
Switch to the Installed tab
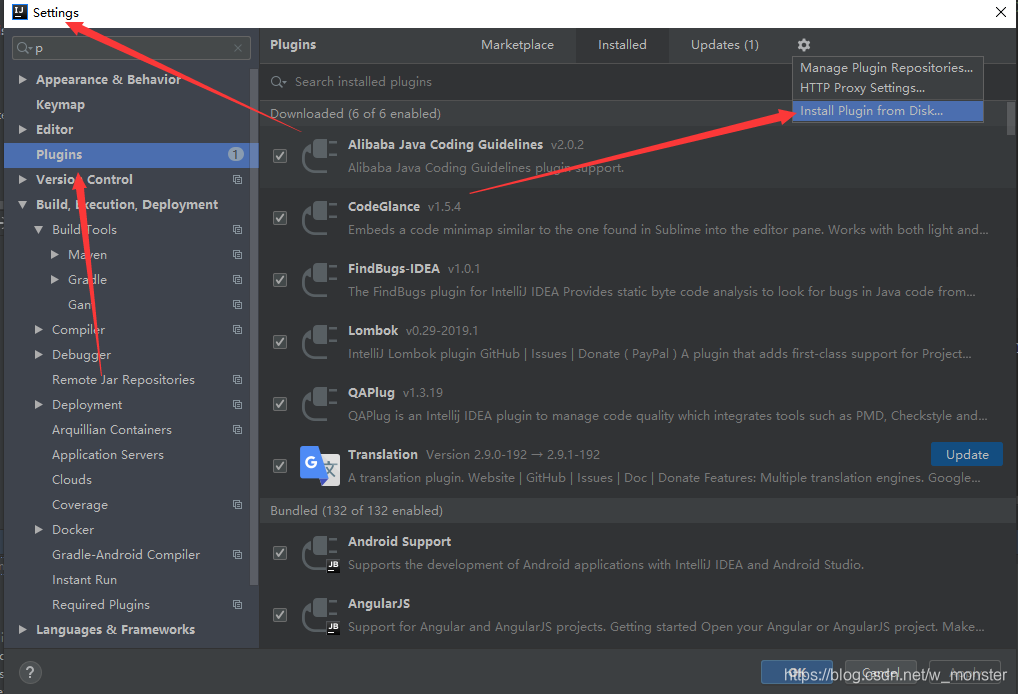(x=622, y=45)
